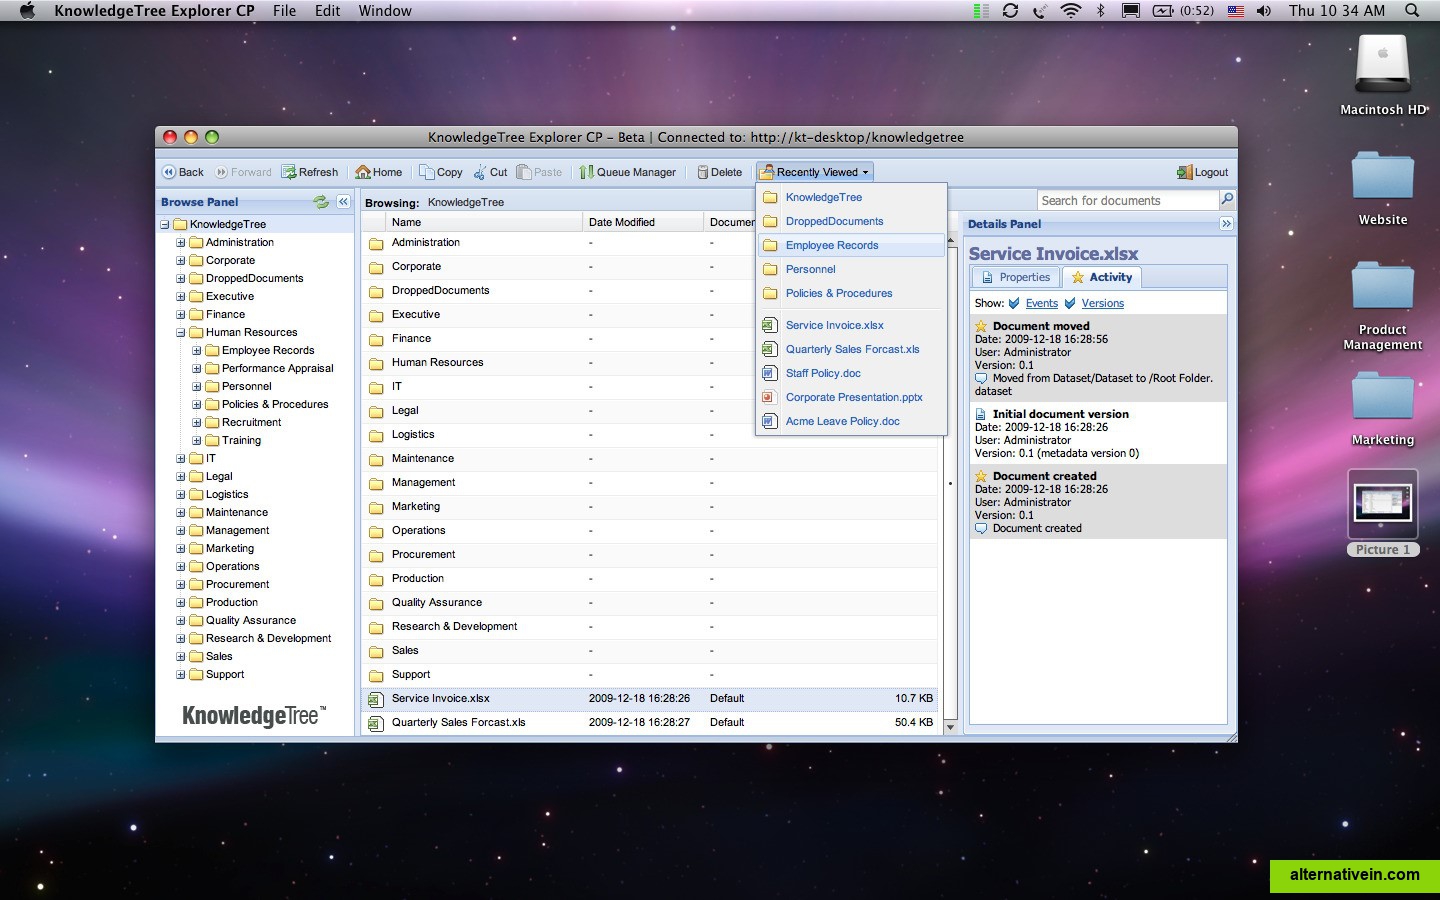
Task: Click the volume icon in menu bar
Action: (1264, 11)
